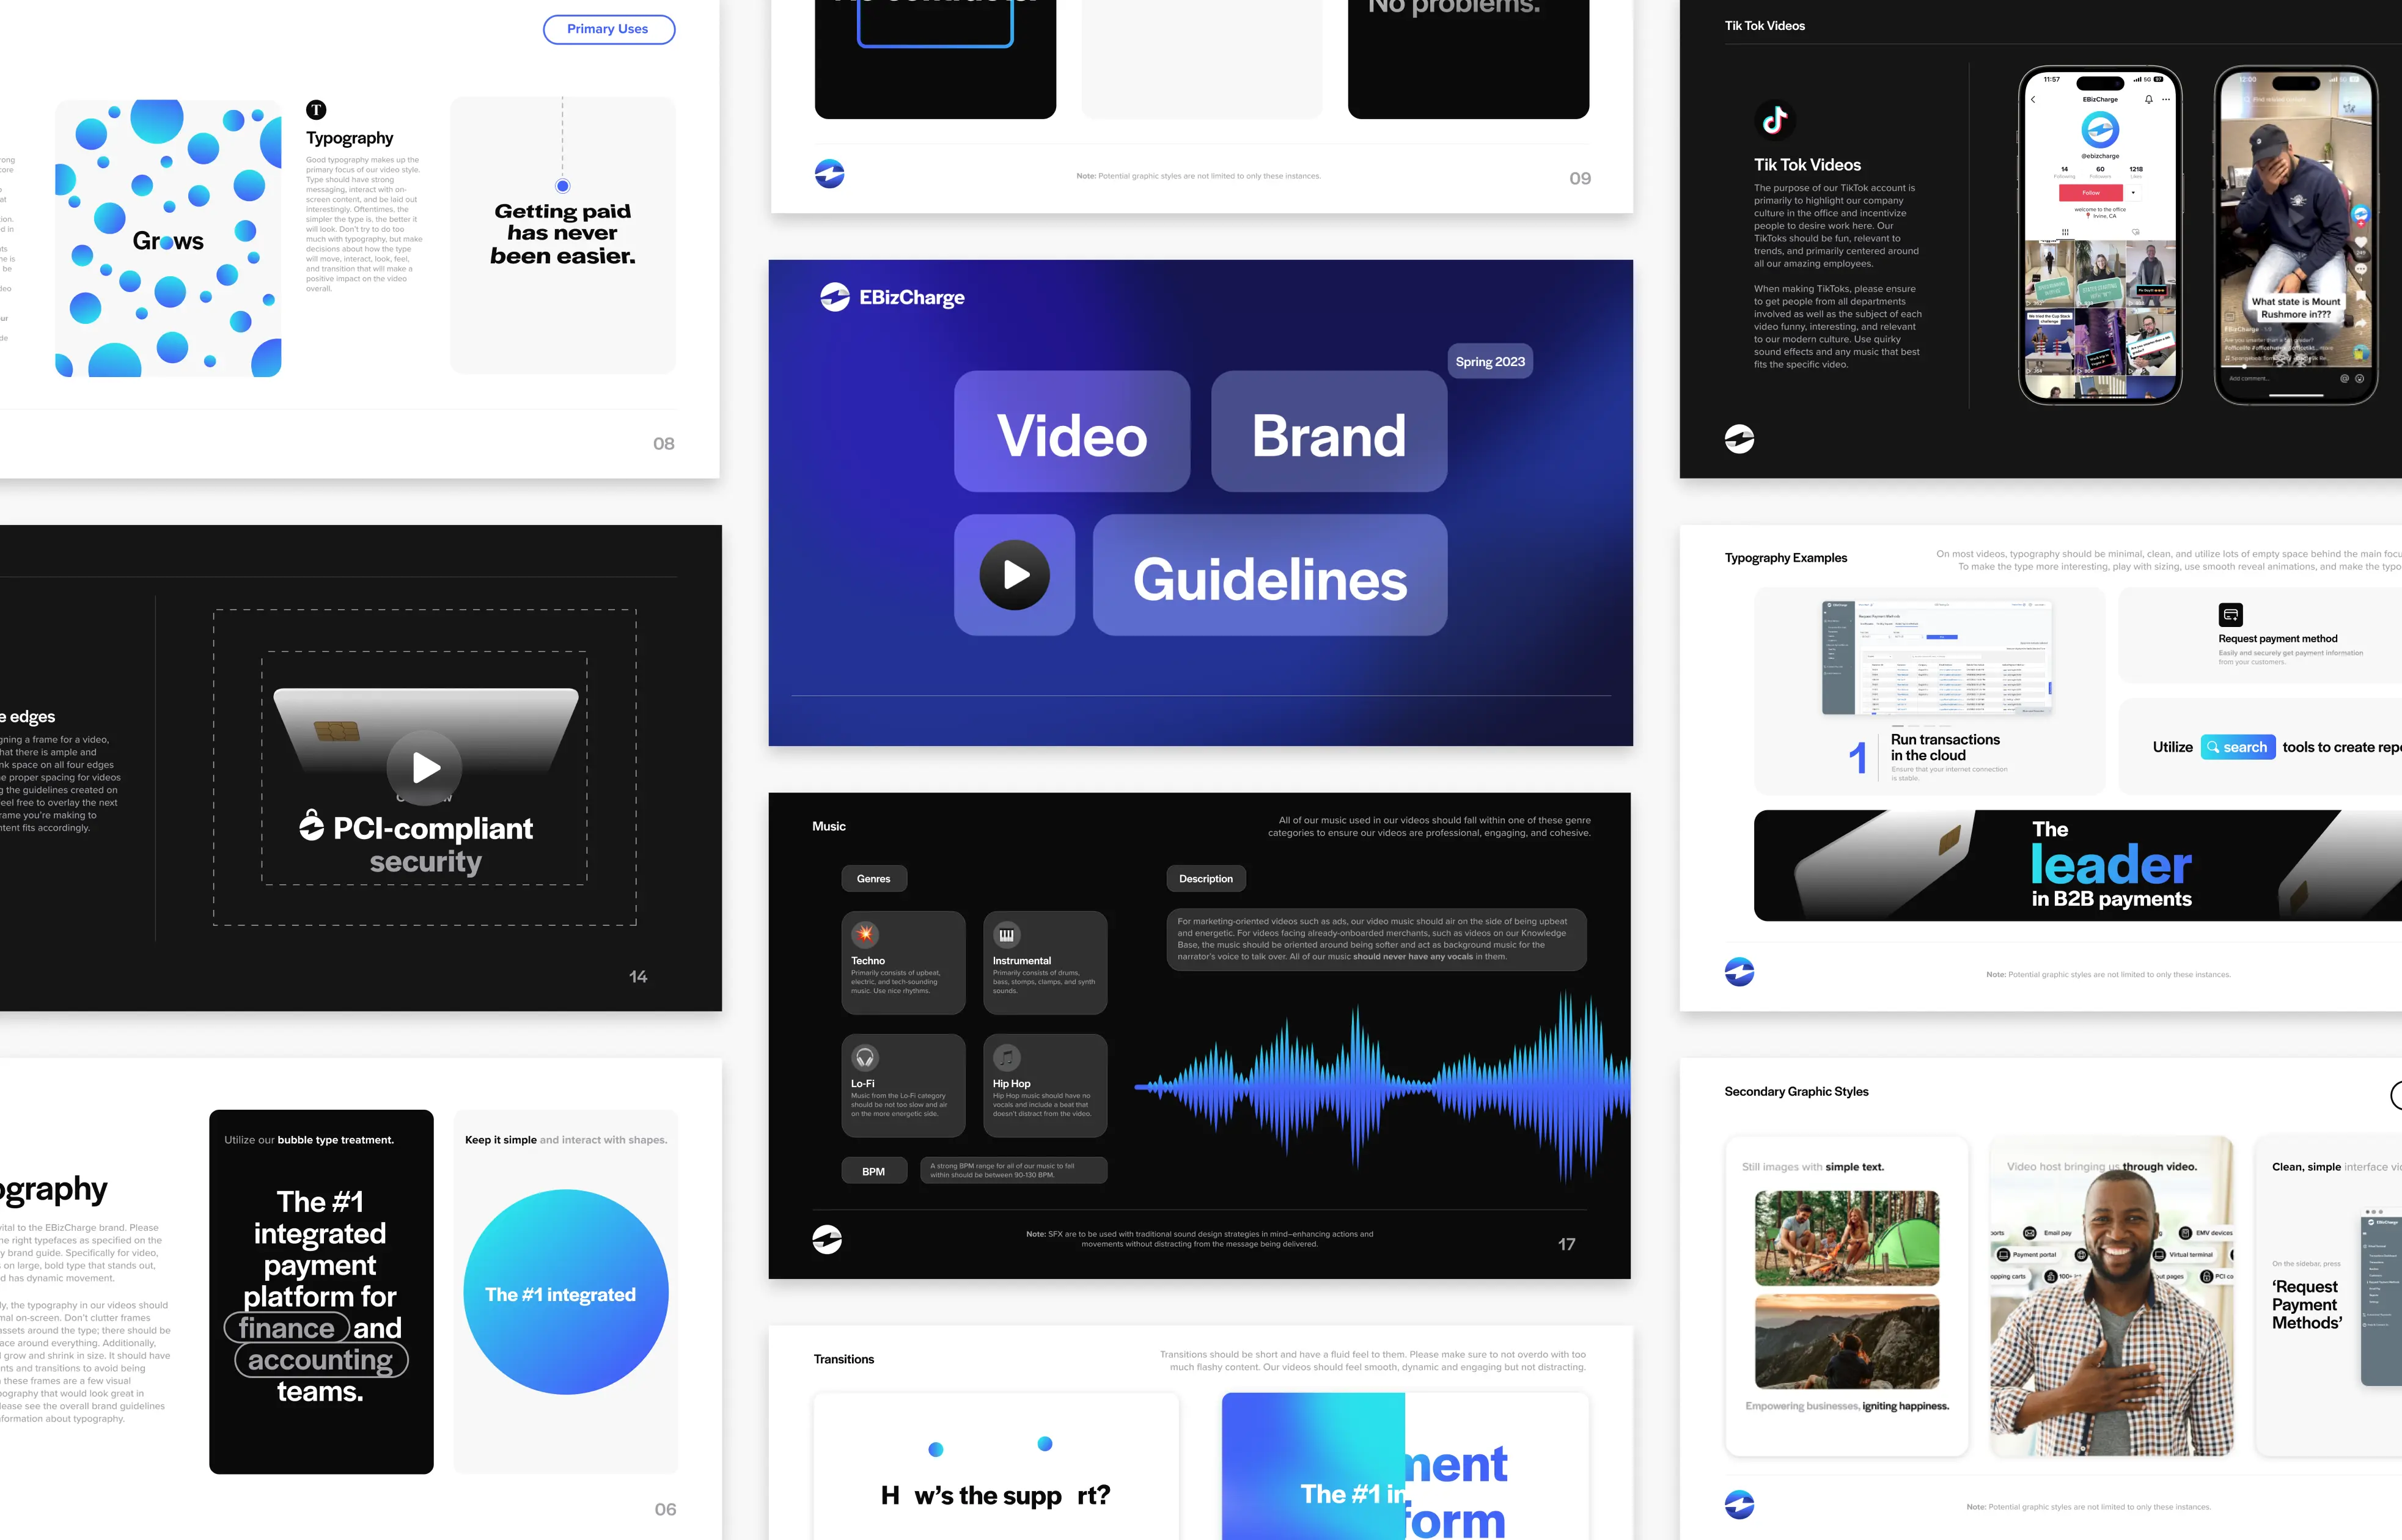Click the TikTok logo icon
This screenshot has height=1540, width=2402.
pyautogui.click(x=1775, y=121)
